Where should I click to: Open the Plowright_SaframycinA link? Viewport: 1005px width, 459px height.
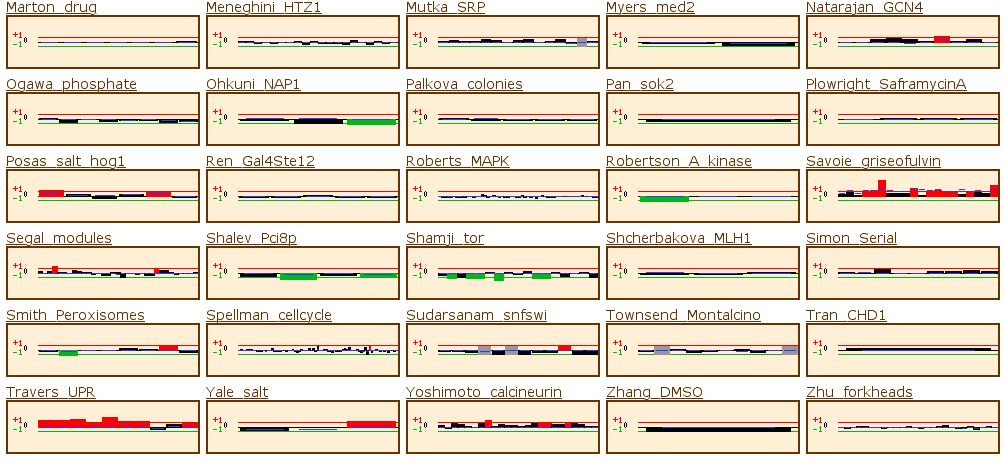point(886,84)
